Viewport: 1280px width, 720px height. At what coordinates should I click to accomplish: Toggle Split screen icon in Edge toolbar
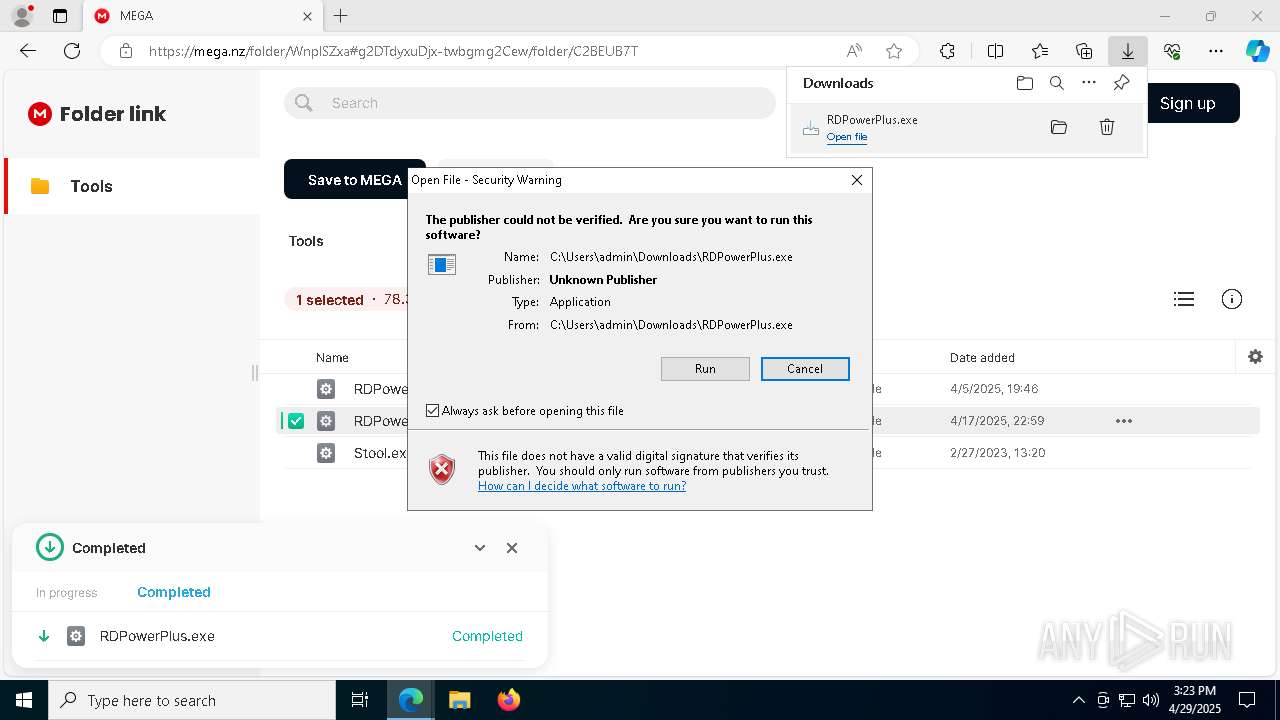click(995, 51)
